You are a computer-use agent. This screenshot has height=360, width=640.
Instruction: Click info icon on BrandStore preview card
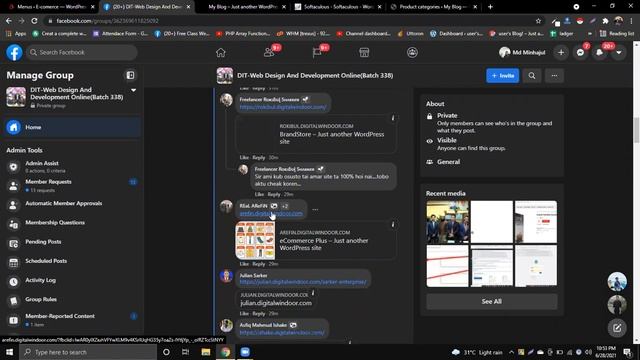click(393, 118)
